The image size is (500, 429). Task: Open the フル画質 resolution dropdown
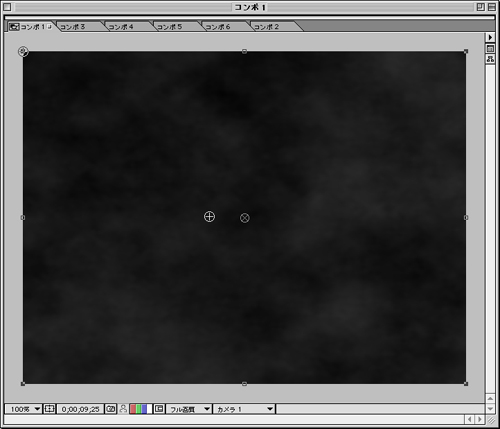(189, 409)
